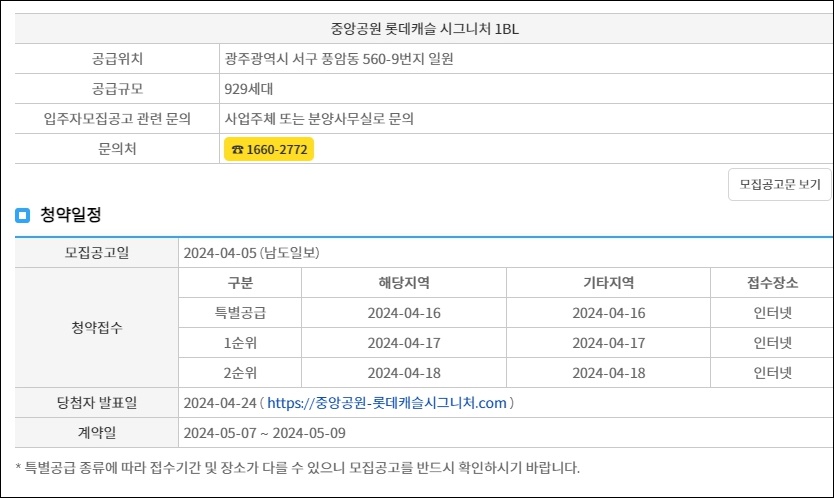Viewport: 834px width, 498px height.
Task: Click the 기타지역 column header
Action: pos(608,283)
